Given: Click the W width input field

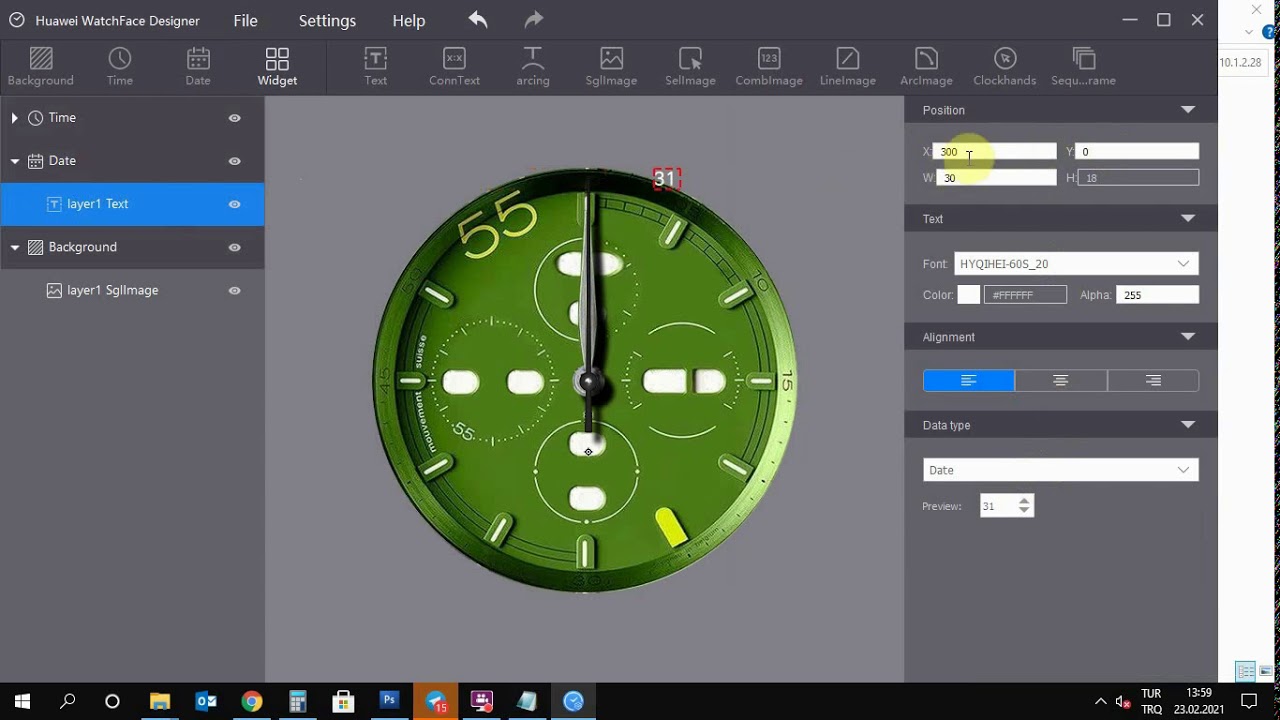Looking at the screenshot, I should (x=995, y=178).
